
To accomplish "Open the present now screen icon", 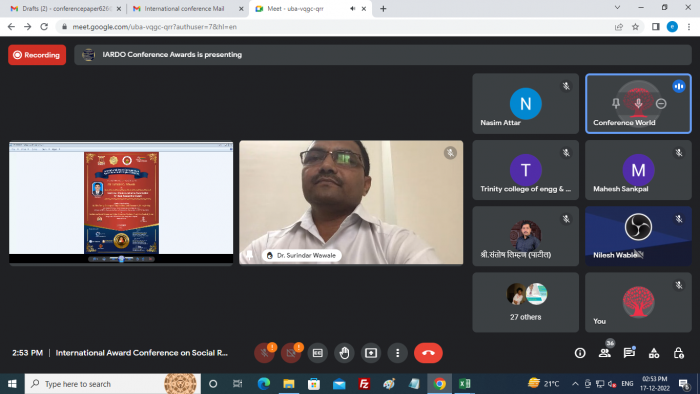I will [x=371, y=353].
